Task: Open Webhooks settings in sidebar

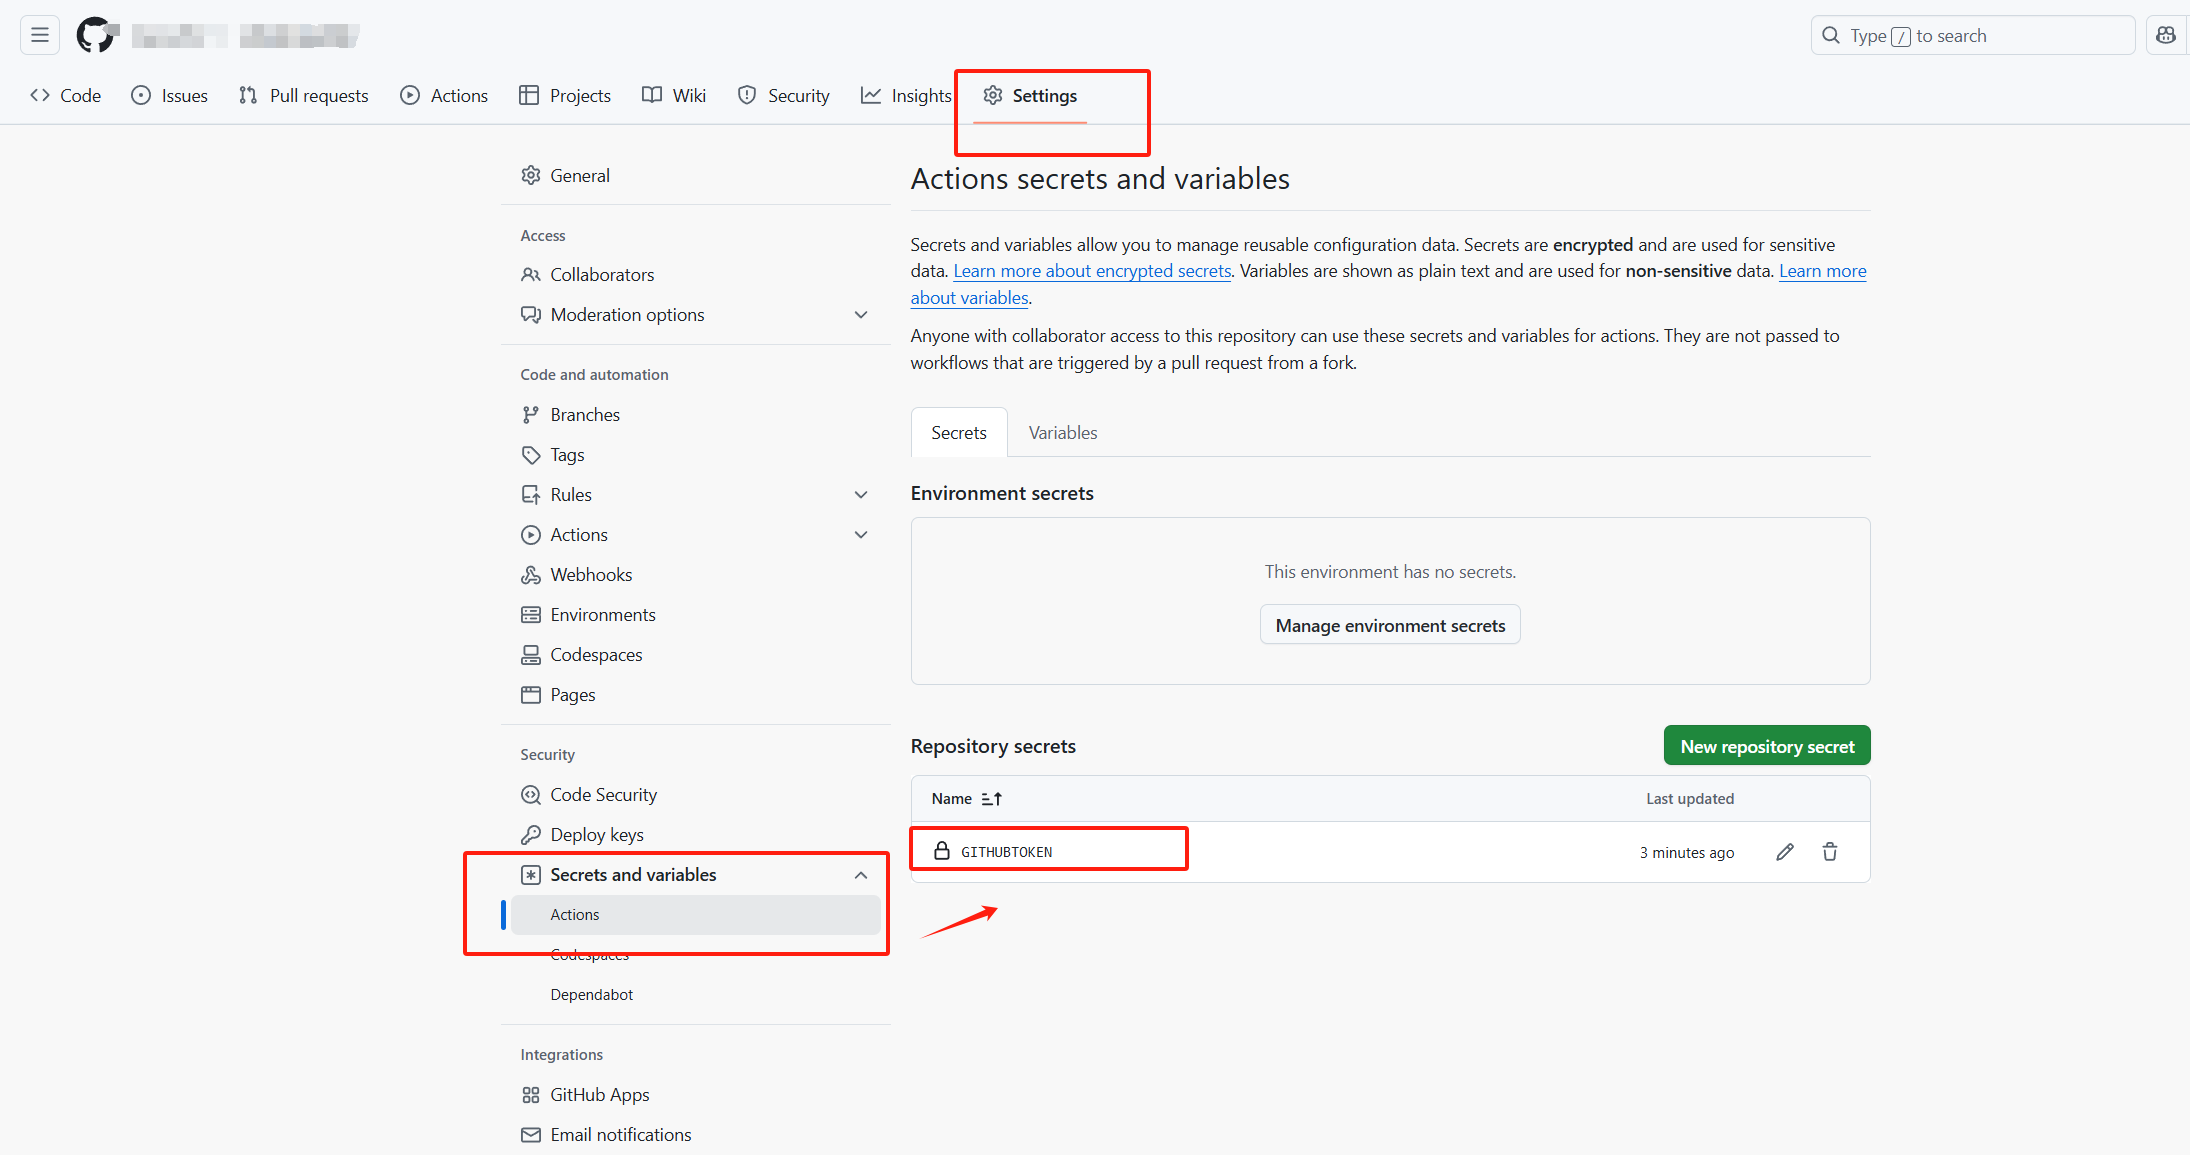Action: tap(590, 575)
